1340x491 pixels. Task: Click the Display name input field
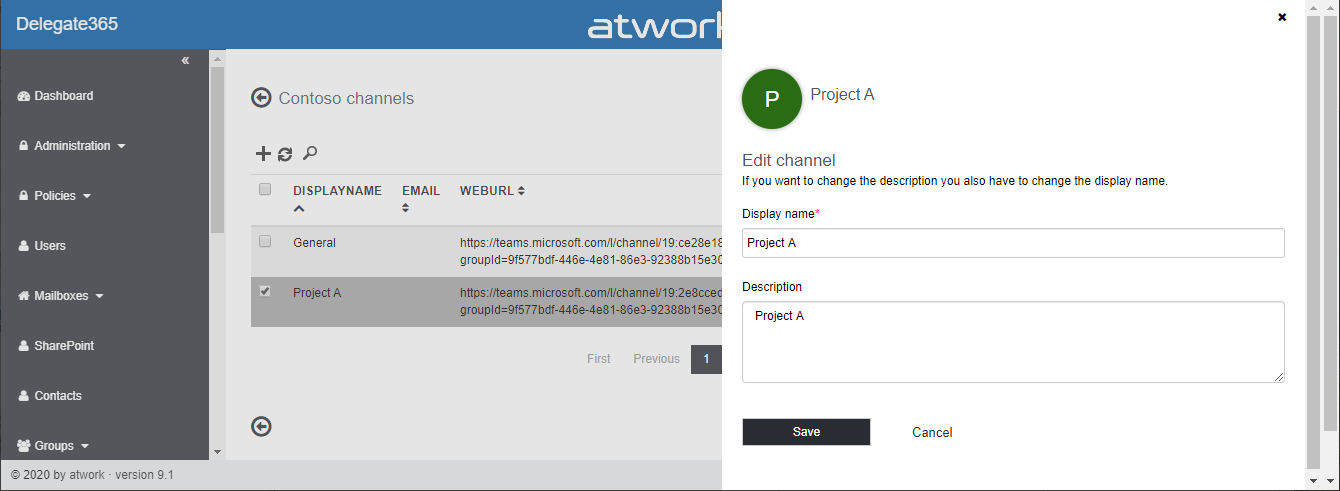1013,243
